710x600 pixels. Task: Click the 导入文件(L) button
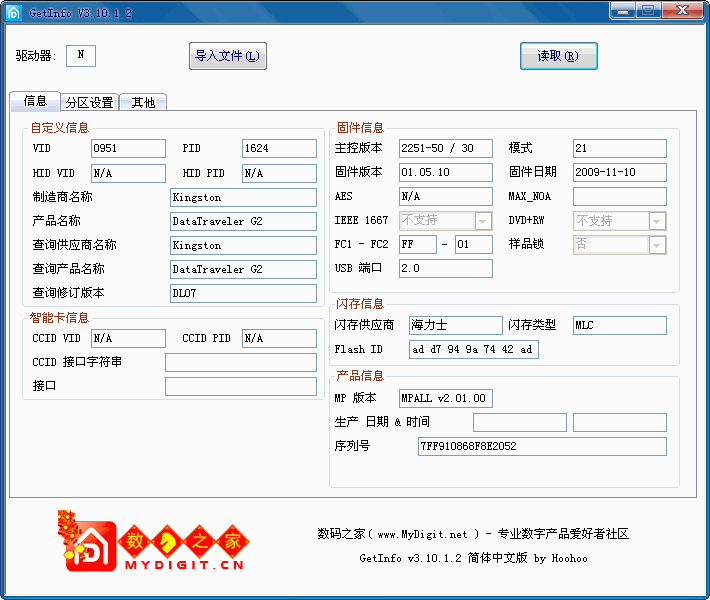[x=228, y=56]
